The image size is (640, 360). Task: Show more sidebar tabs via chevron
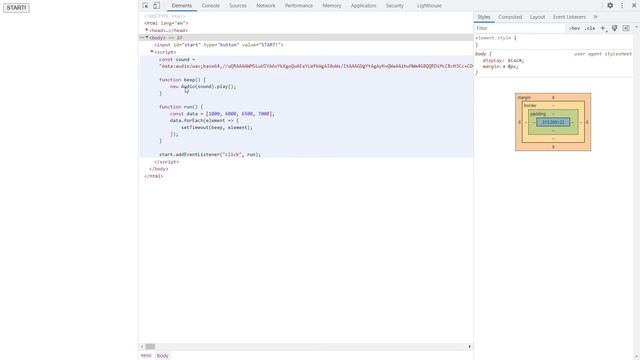pos(596,17)
